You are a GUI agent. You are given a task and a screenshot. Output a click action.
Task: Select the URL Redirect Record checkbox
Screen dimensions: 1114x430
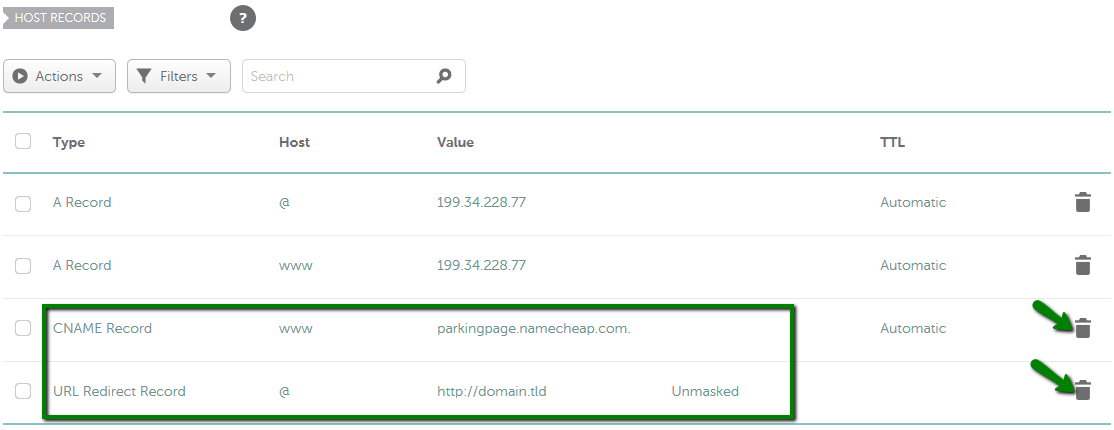pos(23,391)
